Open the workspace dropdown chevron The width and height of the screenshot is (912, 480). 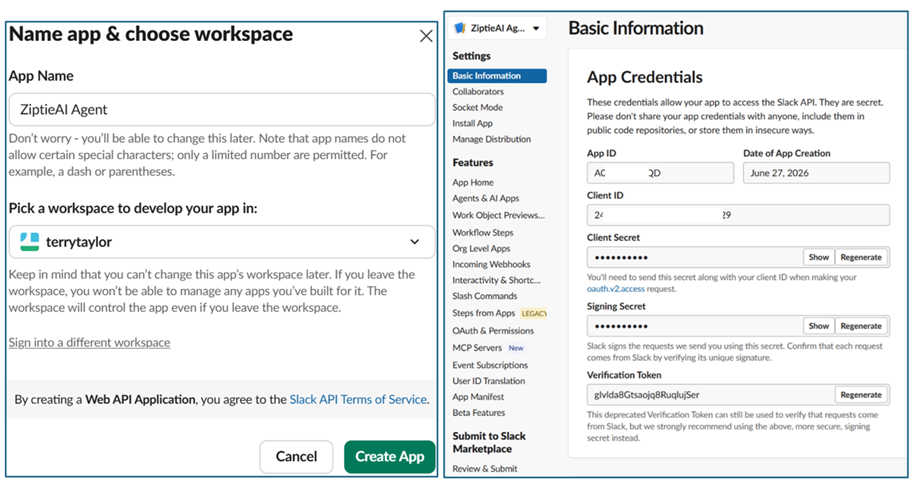(x=415, y=241)
